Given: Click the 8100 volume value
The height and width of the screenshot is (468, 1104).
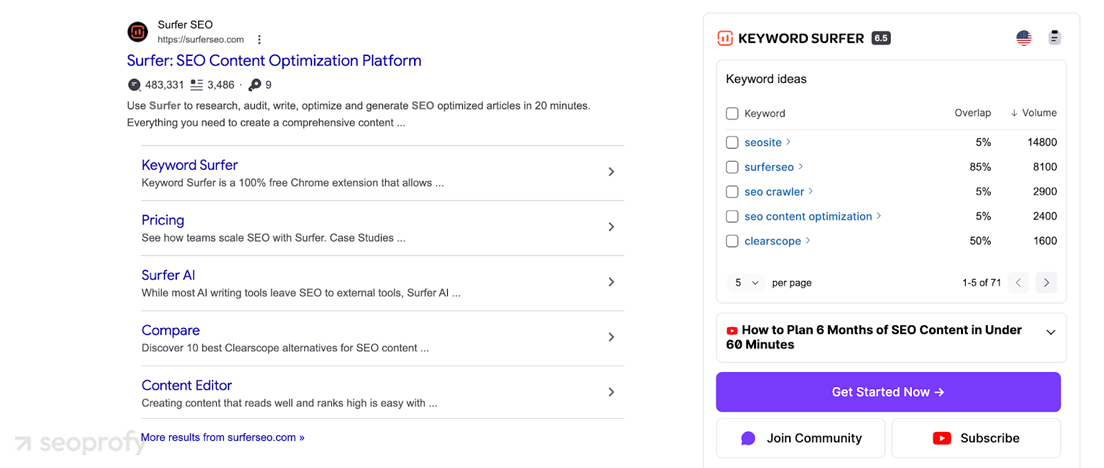Looking at the screenshot, I should (1045, 167).
